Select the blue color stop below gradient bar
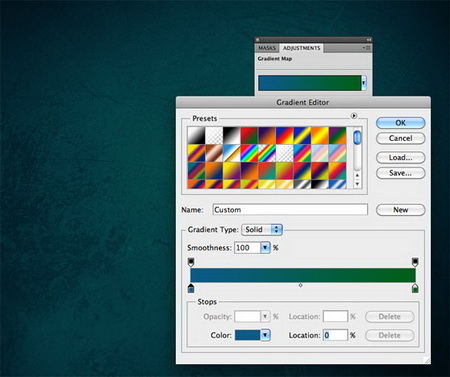 coord(191,288)
